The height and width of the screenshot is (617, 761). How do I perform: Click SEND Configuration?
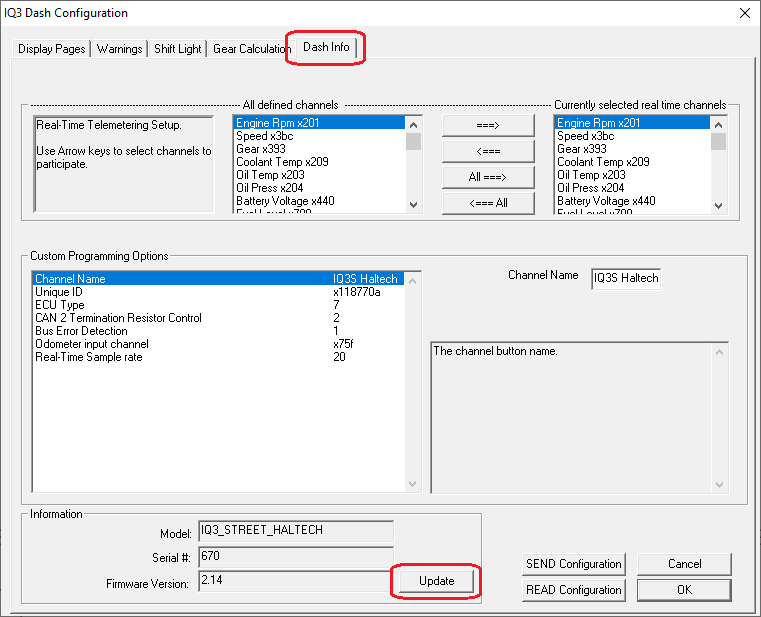(574, 564)
